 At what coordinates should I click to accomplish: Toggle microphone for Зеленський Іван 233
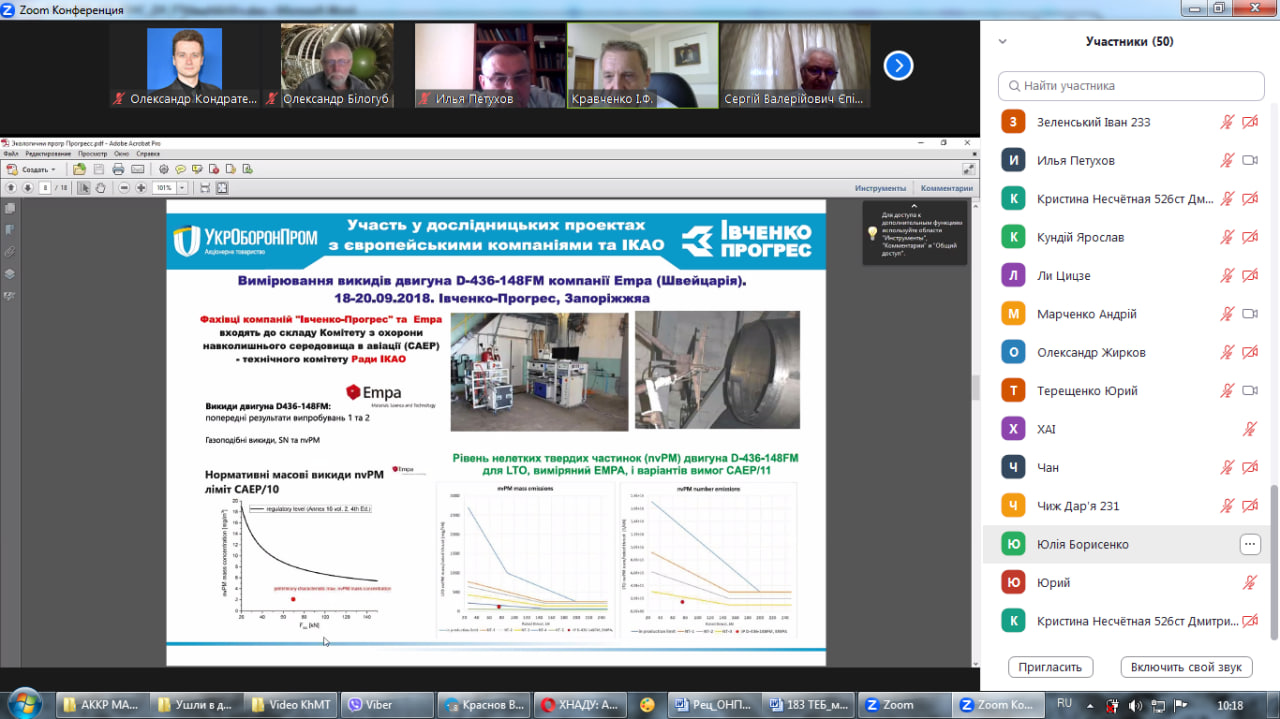point(1227,122)
